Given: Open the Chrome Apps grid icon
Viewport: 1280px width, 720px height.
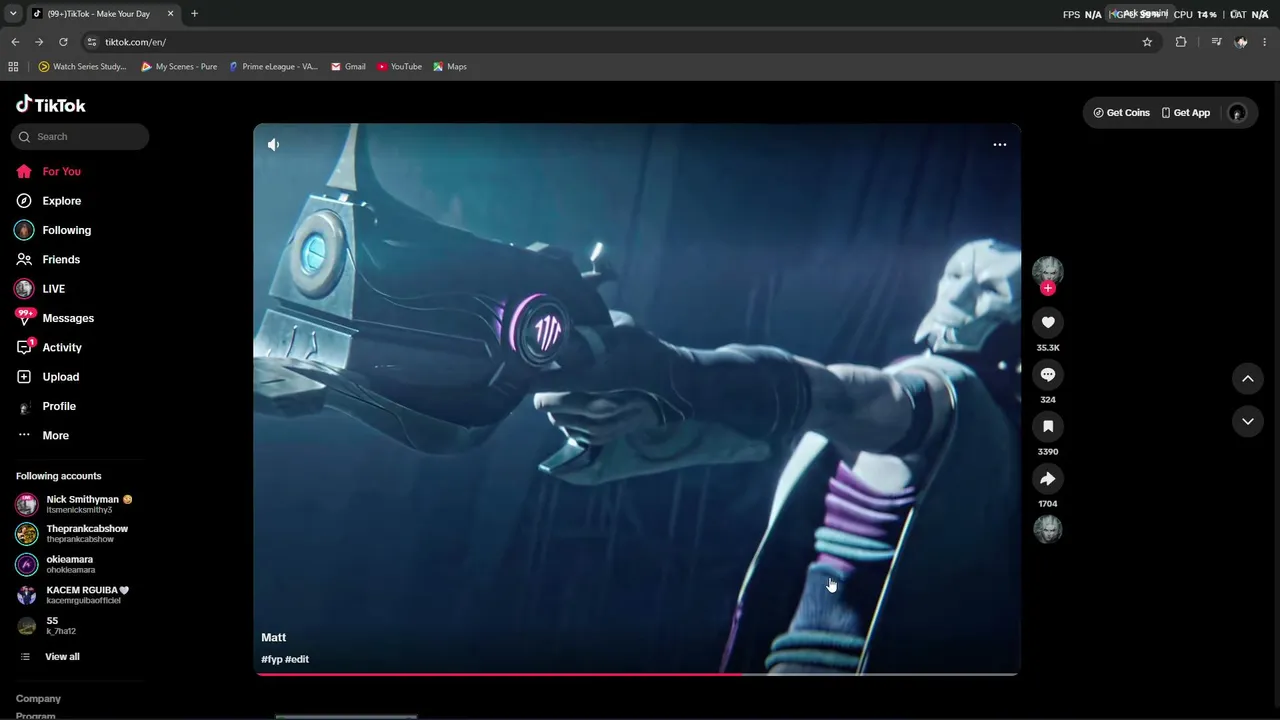Looking at the screenshot, I should pyautogui.click(x=13, y=67).
